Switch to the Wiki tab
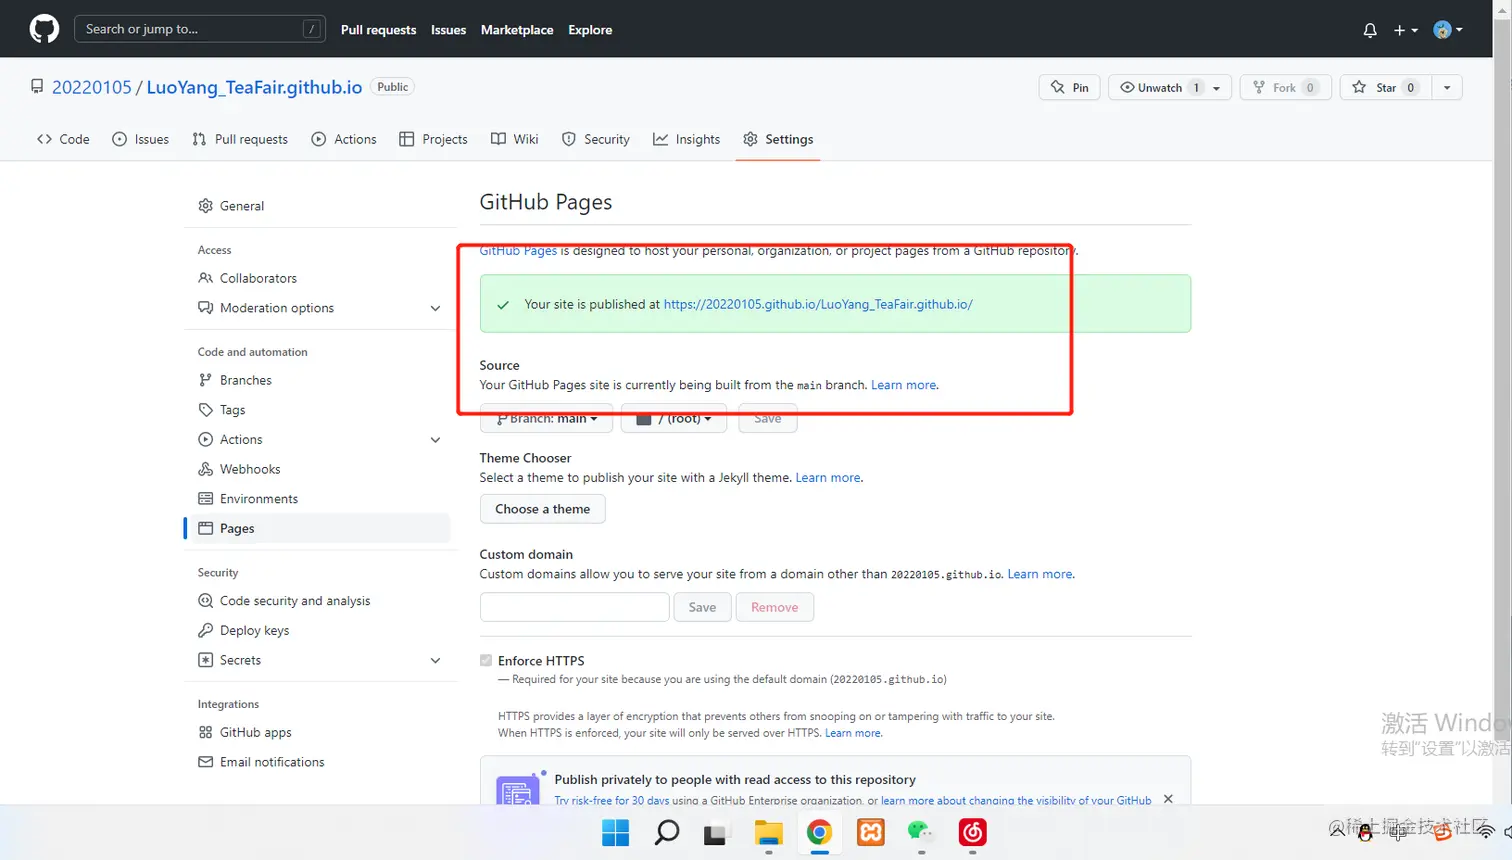1512x860 pixels. 515,139
